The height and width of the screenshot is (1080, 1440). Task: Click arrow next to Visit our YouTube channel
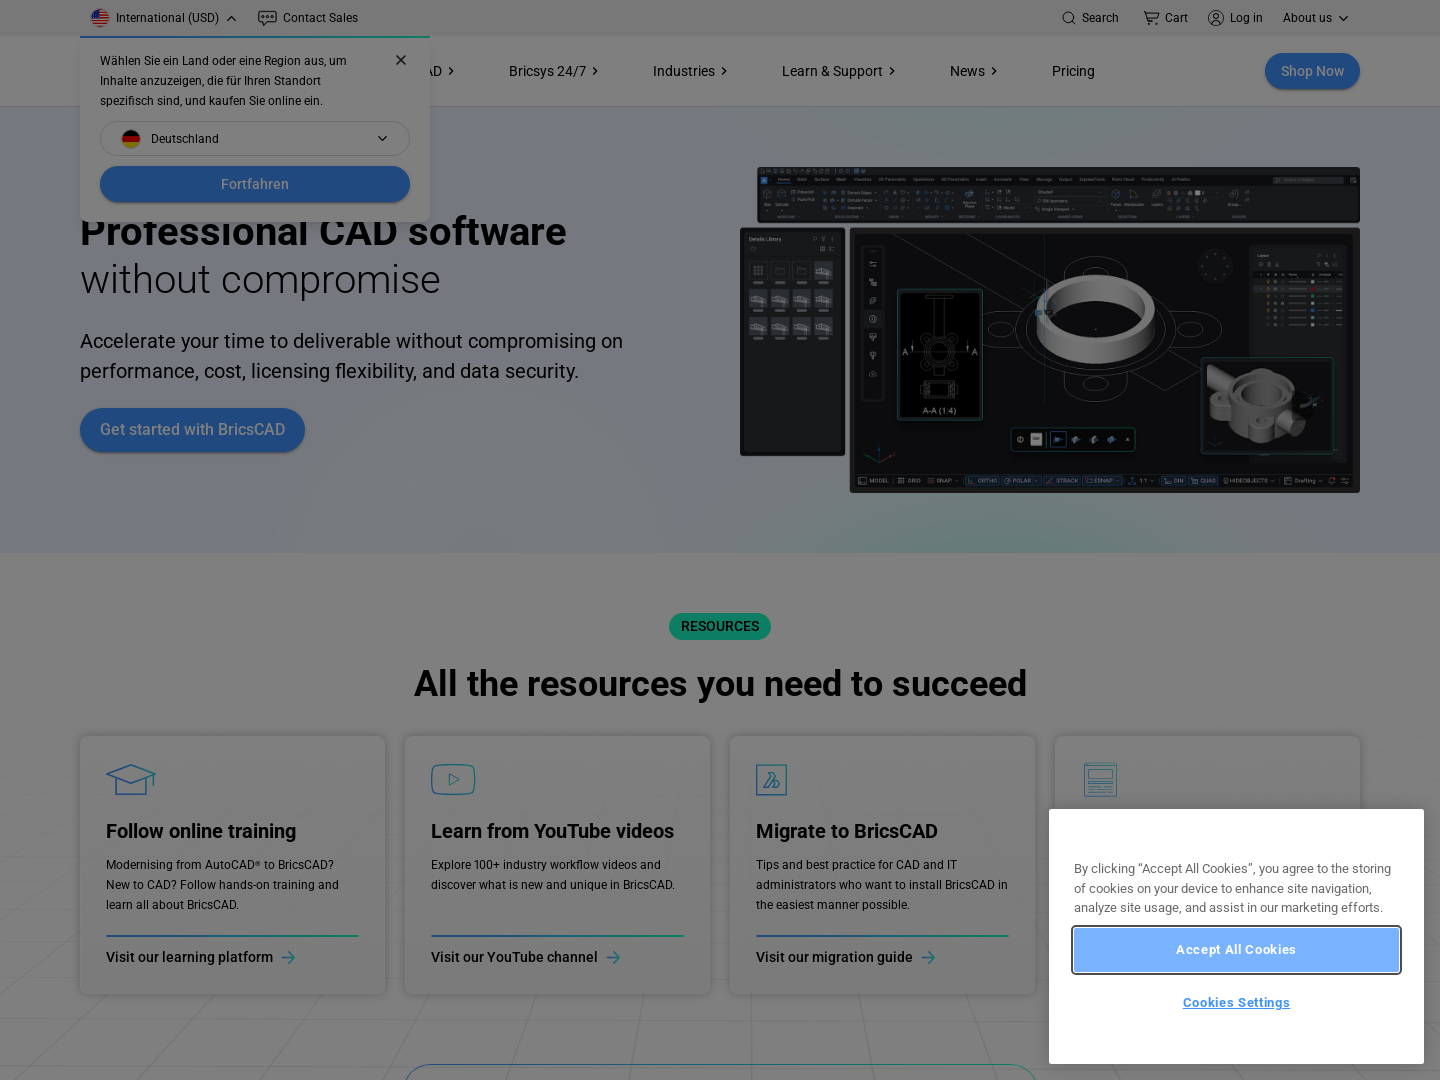pos(613,958)
